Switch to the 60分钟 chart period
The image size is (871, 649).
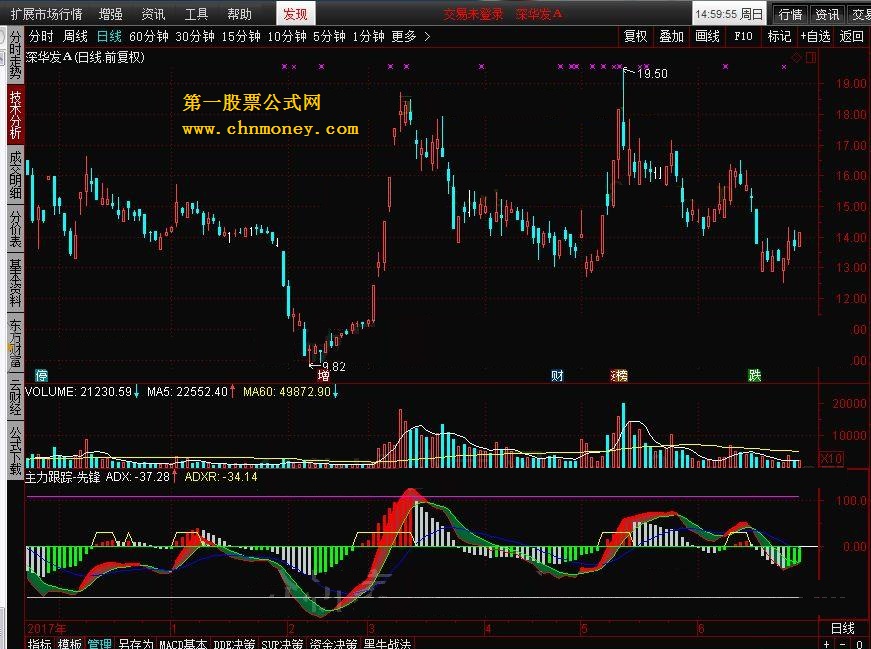pyautogui.click(x=148, y=37)
